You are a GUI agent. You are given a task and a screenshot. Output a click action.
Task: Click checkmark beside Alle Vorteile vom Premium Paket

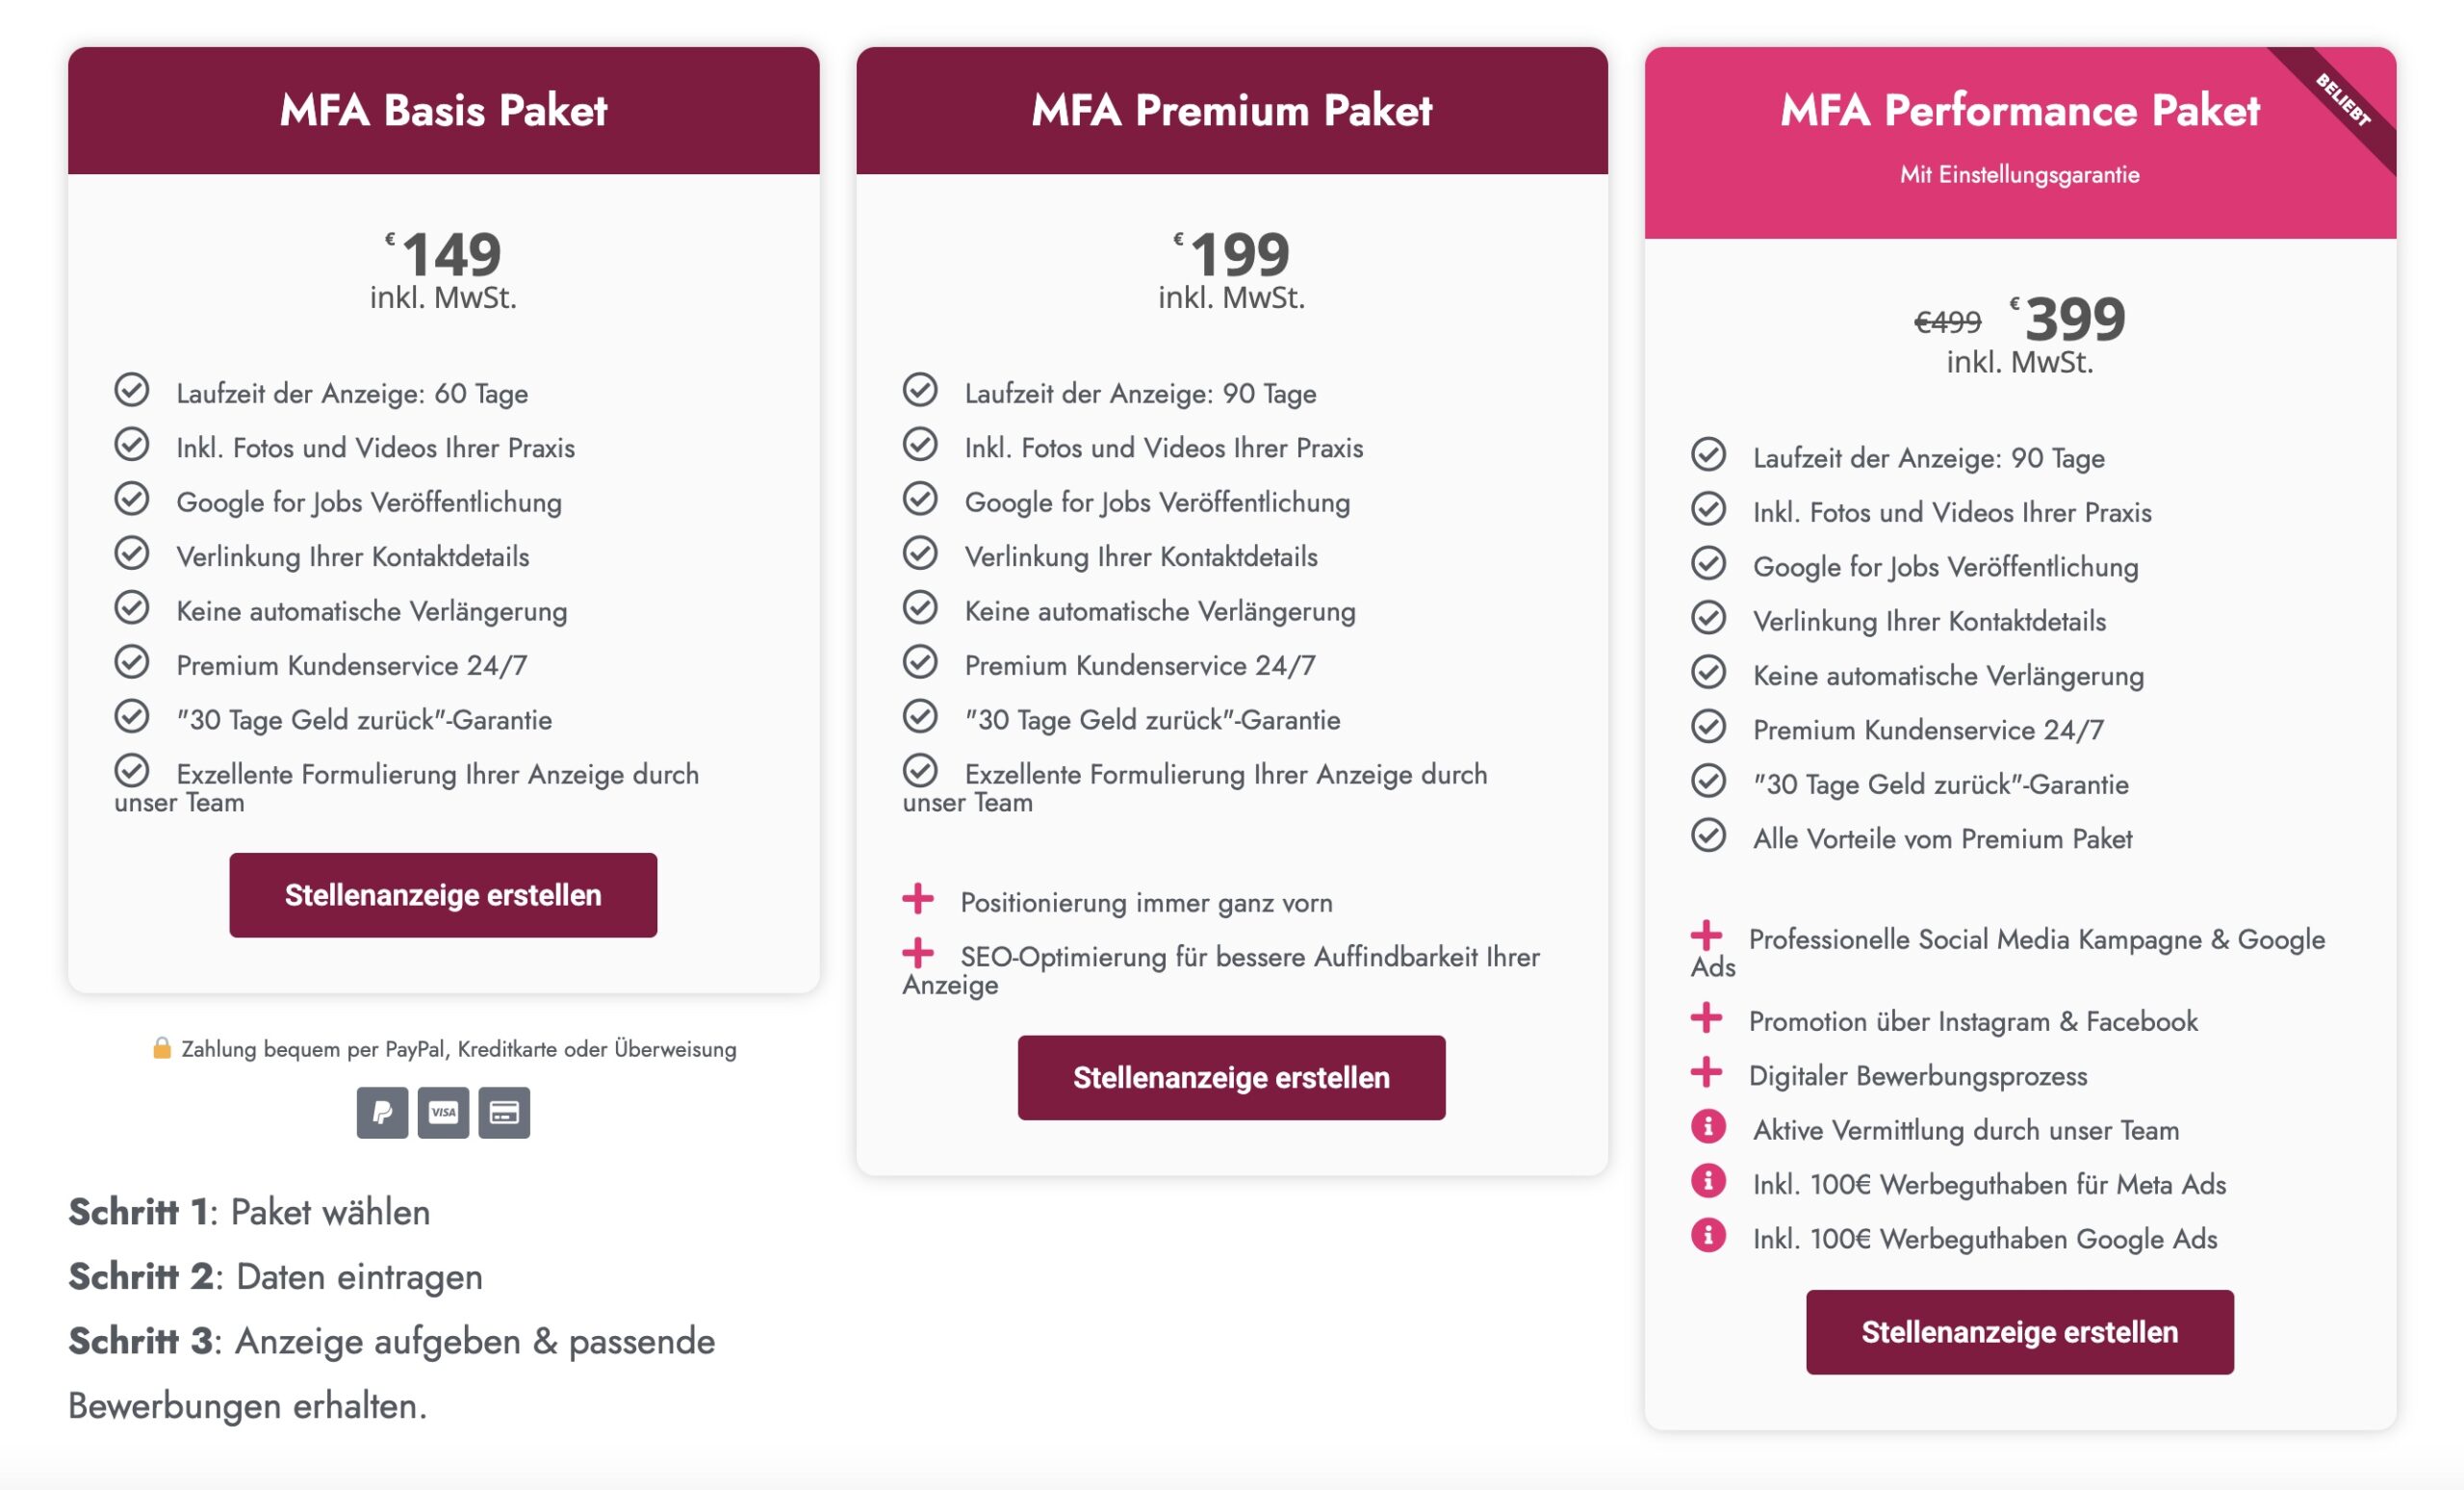pyautogui.click(x=1708, y=835)
